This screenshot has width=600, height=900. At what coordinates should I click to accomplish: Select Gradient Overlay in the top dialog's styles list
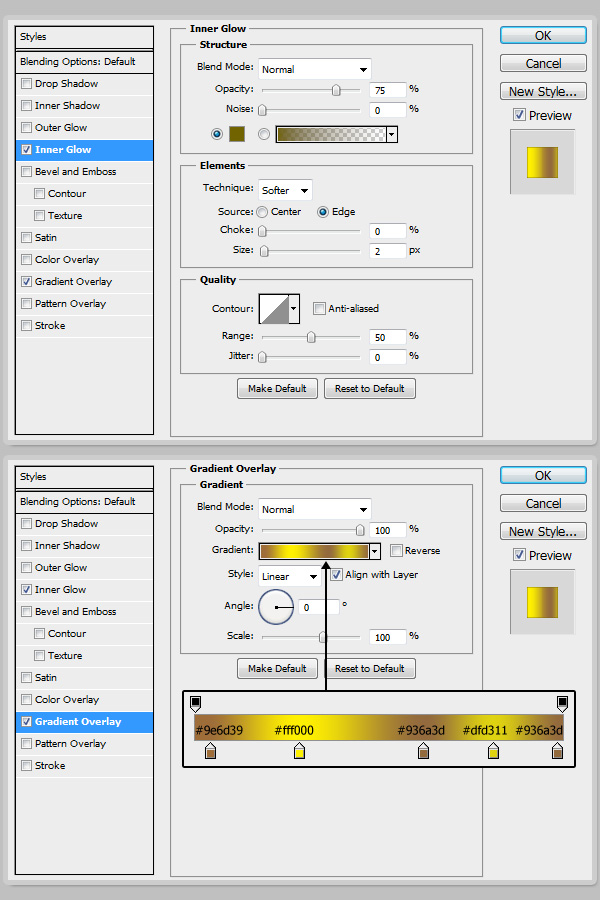click(x=84, y=282)
